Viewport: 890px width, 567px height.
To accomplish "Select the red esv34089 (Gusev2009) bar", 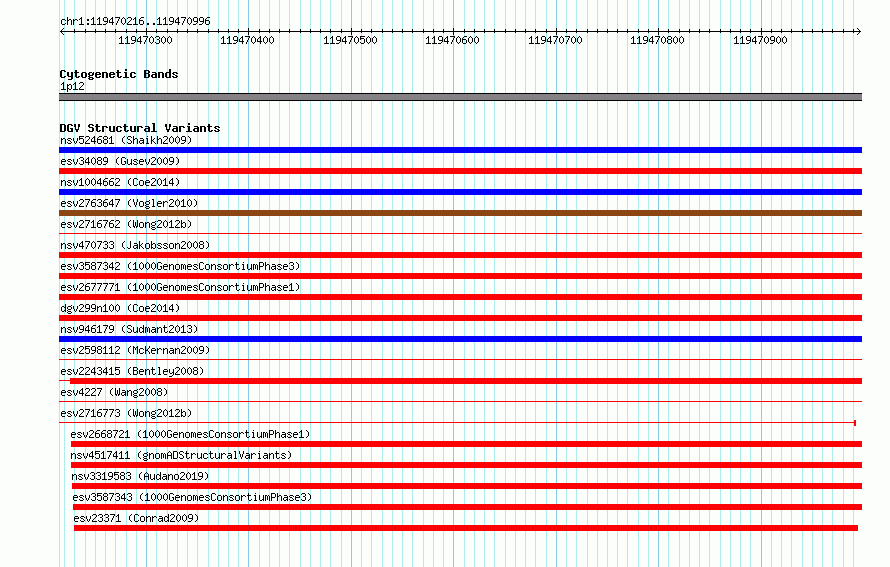I will click(460, 171).
